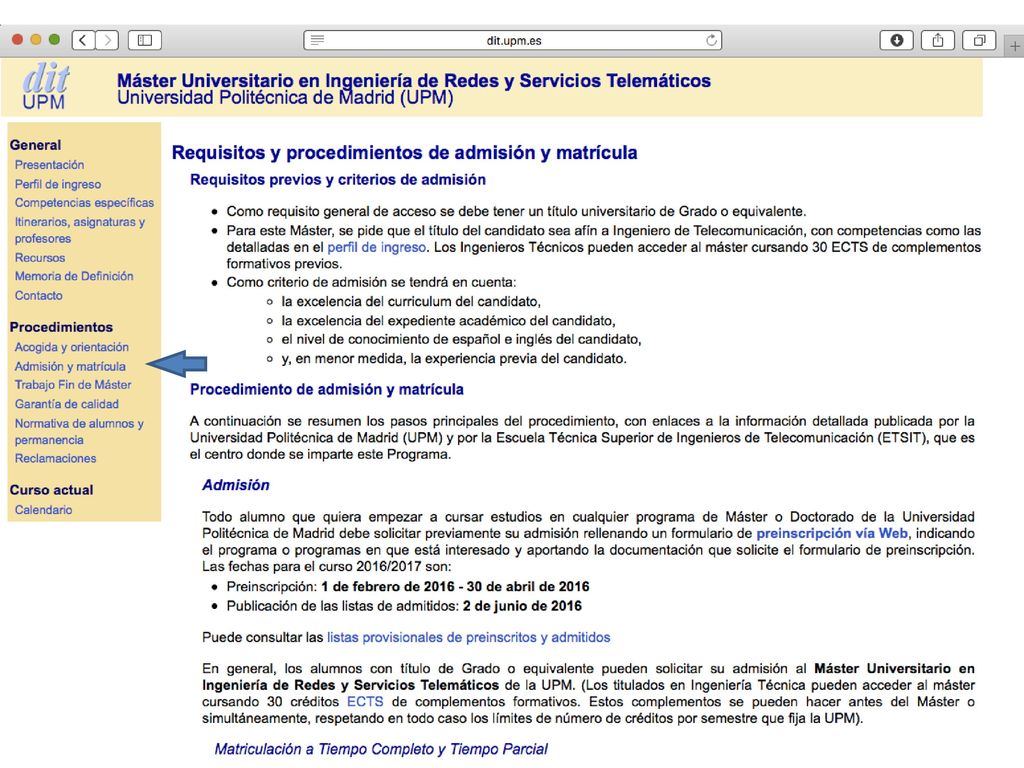1024x768 pixels.
Task: Show all tabs with the tab overview button
Action: click(979, 40)
